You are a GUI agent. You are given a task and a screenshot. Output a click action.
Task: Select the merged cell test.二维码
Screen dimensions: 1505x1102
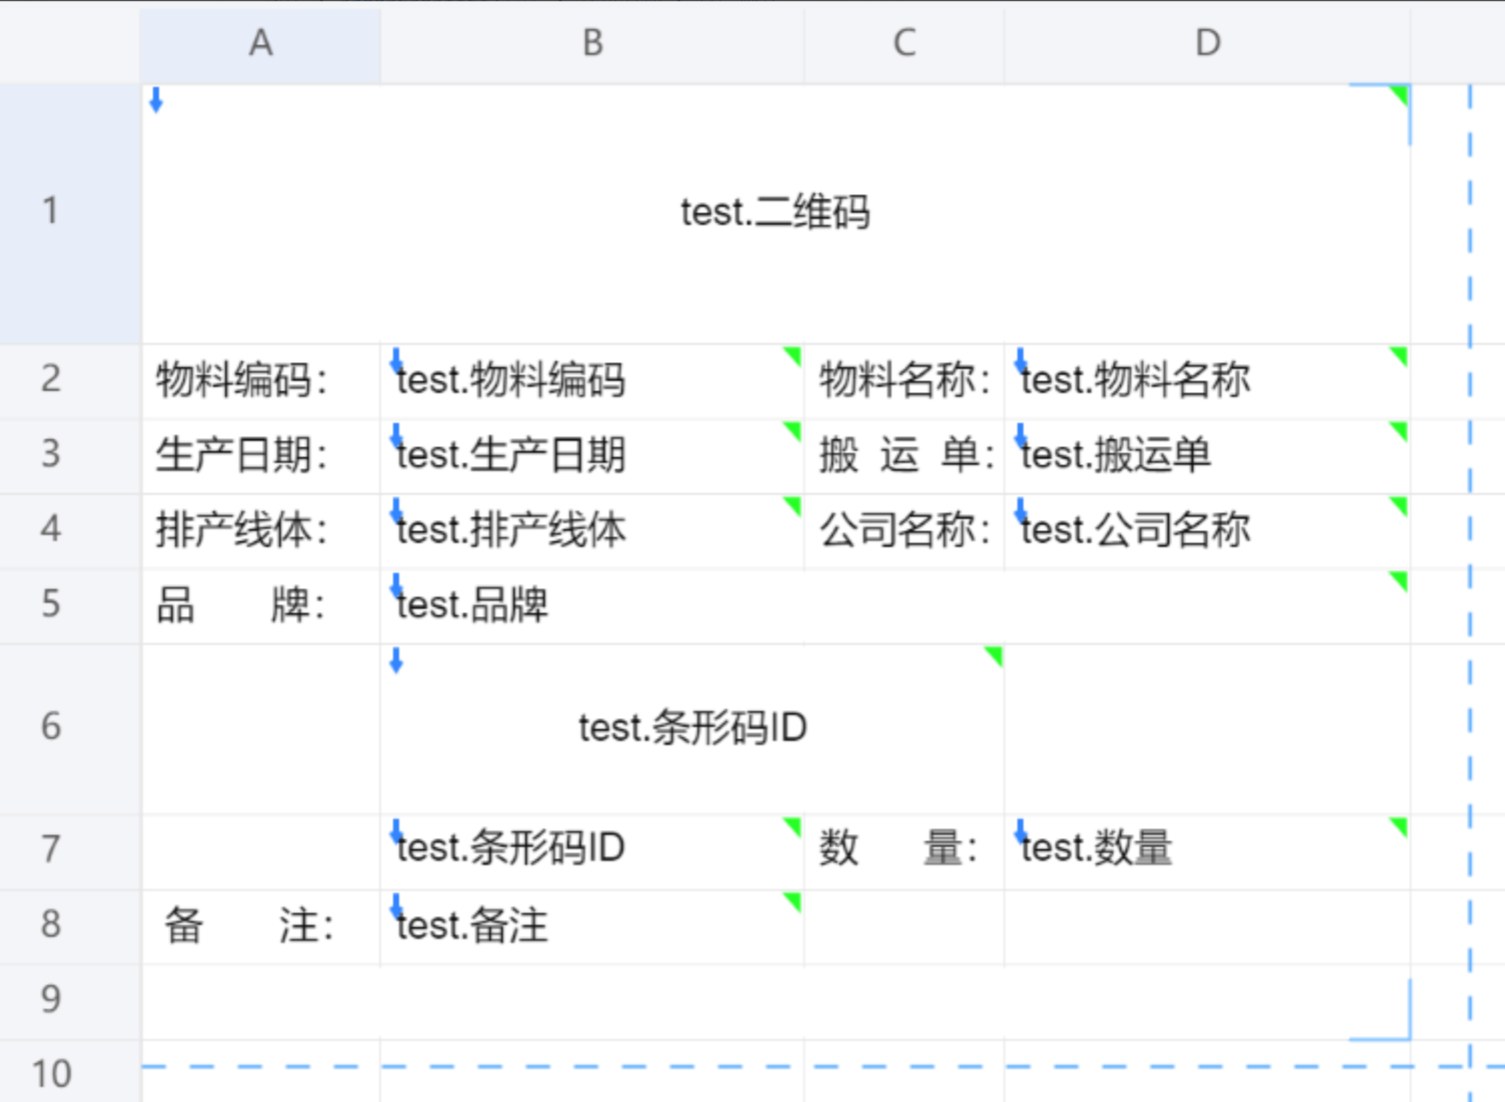click(775, 213)
